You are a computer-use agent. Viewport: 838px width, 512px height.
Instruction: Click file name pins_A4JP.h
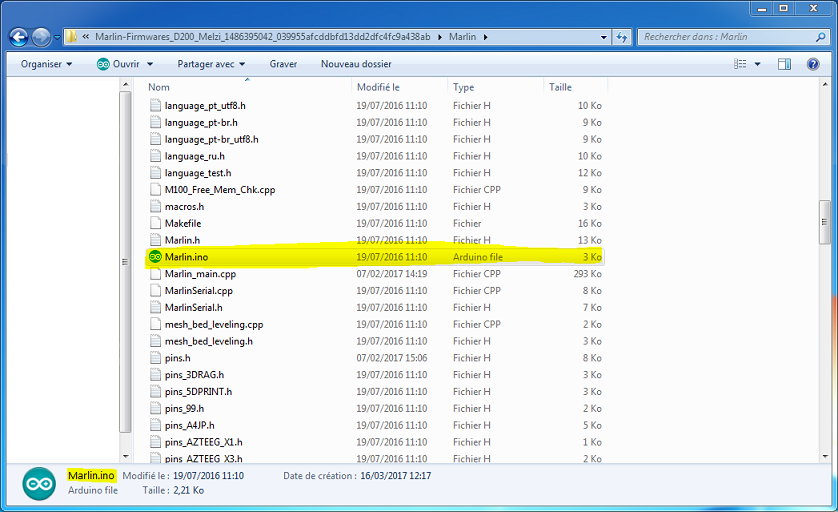(x=190, y=425)
